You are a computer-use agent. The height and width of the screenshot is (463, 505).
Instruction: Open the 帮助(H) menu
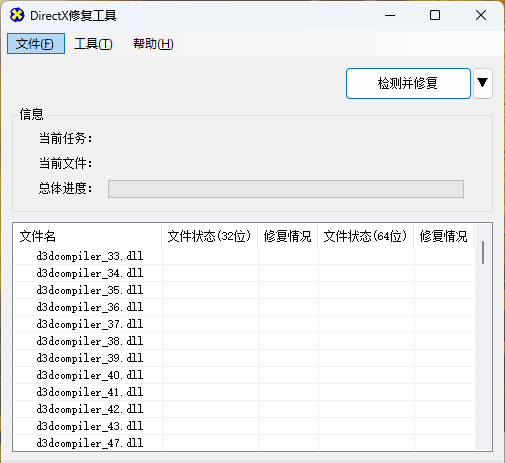pyautogui.click(x=153, y=44)
